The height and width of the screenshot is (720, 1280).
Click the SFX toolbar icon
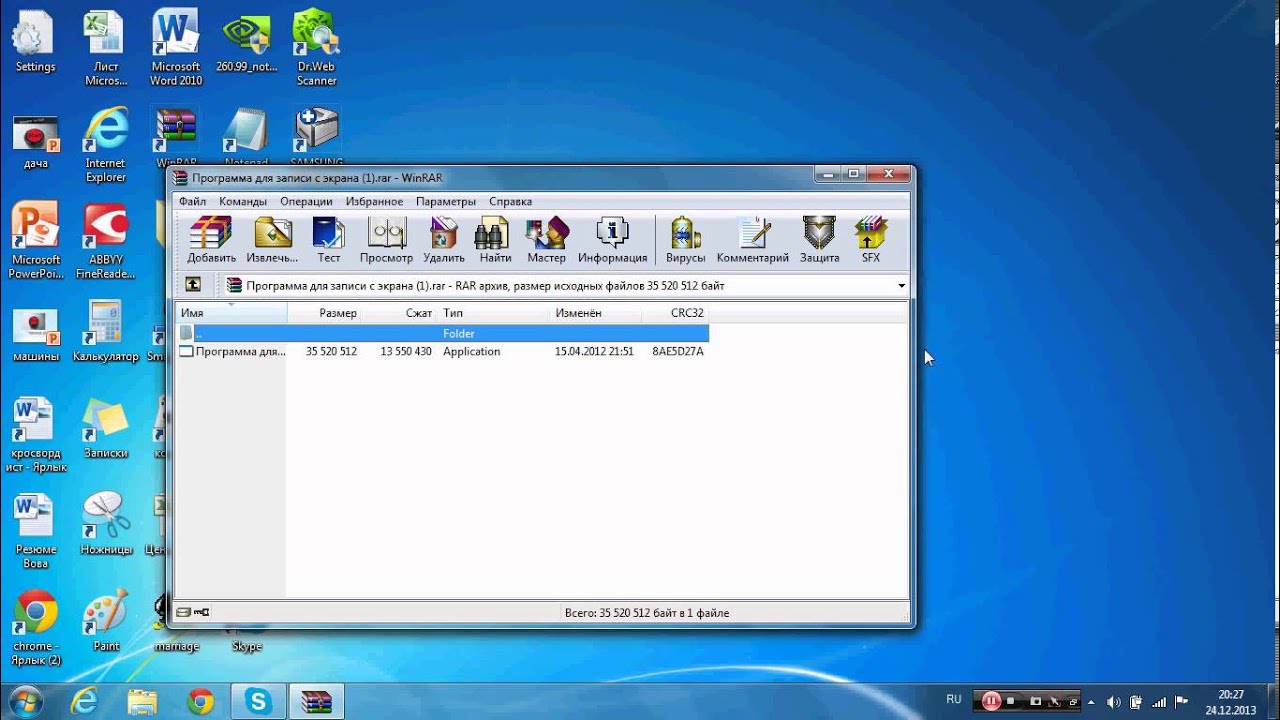[871, 240]
